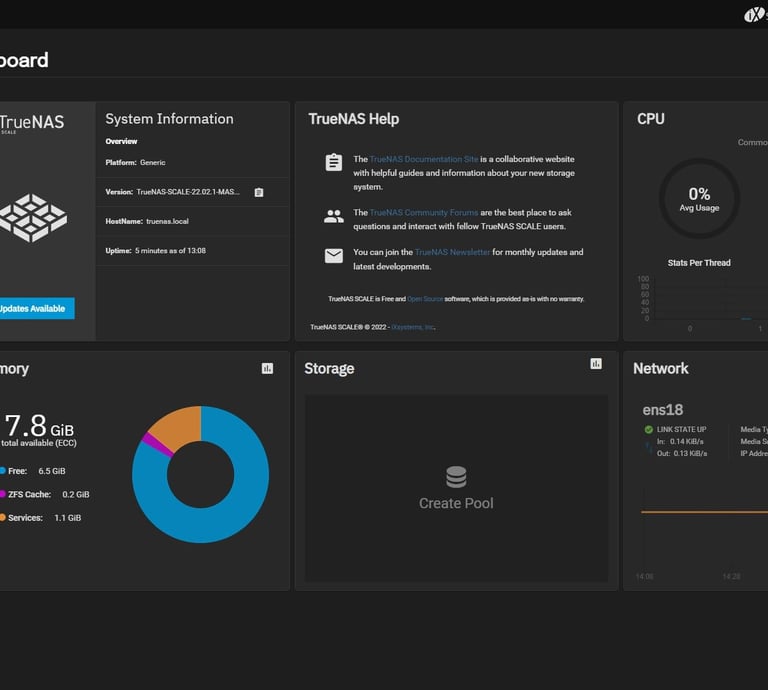Click the 7.8 GiB total available value
The height and width of the screenshot is (690, 768).
tap(39, 426)
